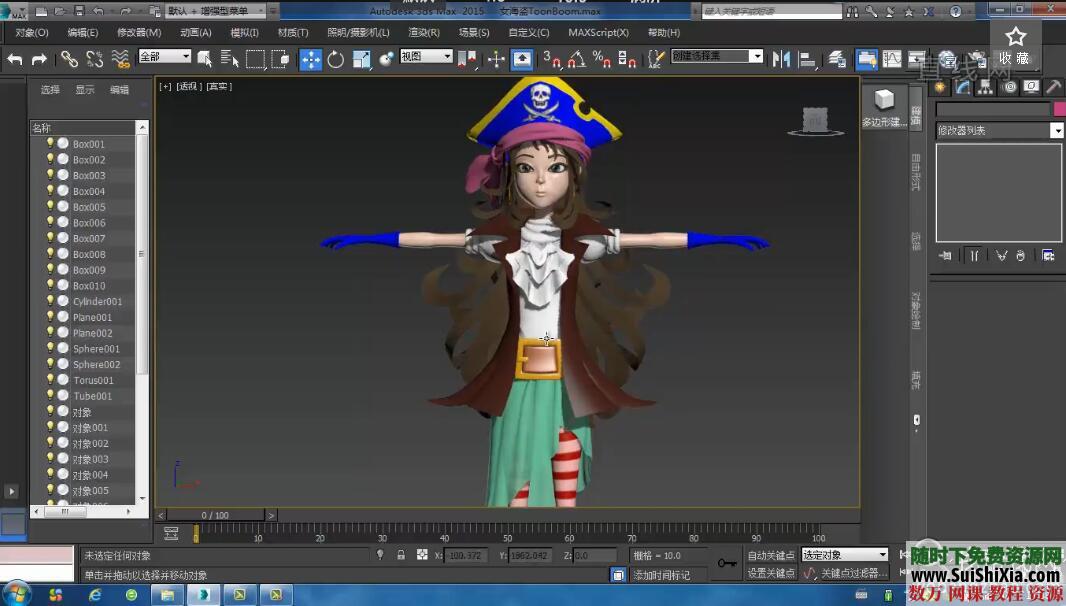The height and width of the screenshot is (606, 1066).
Task: Choose the Rectangular Selection Region tool
Action: point(255,60)
